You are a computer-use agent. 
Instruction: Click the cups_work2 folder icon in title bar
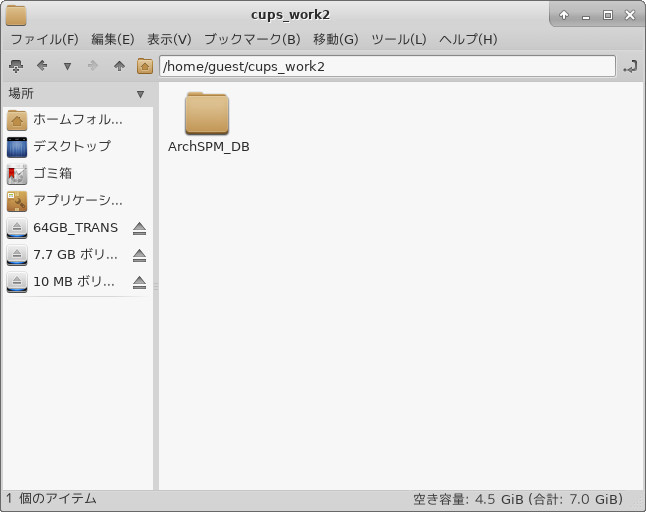pyautogui.click(x=16, y=15)
